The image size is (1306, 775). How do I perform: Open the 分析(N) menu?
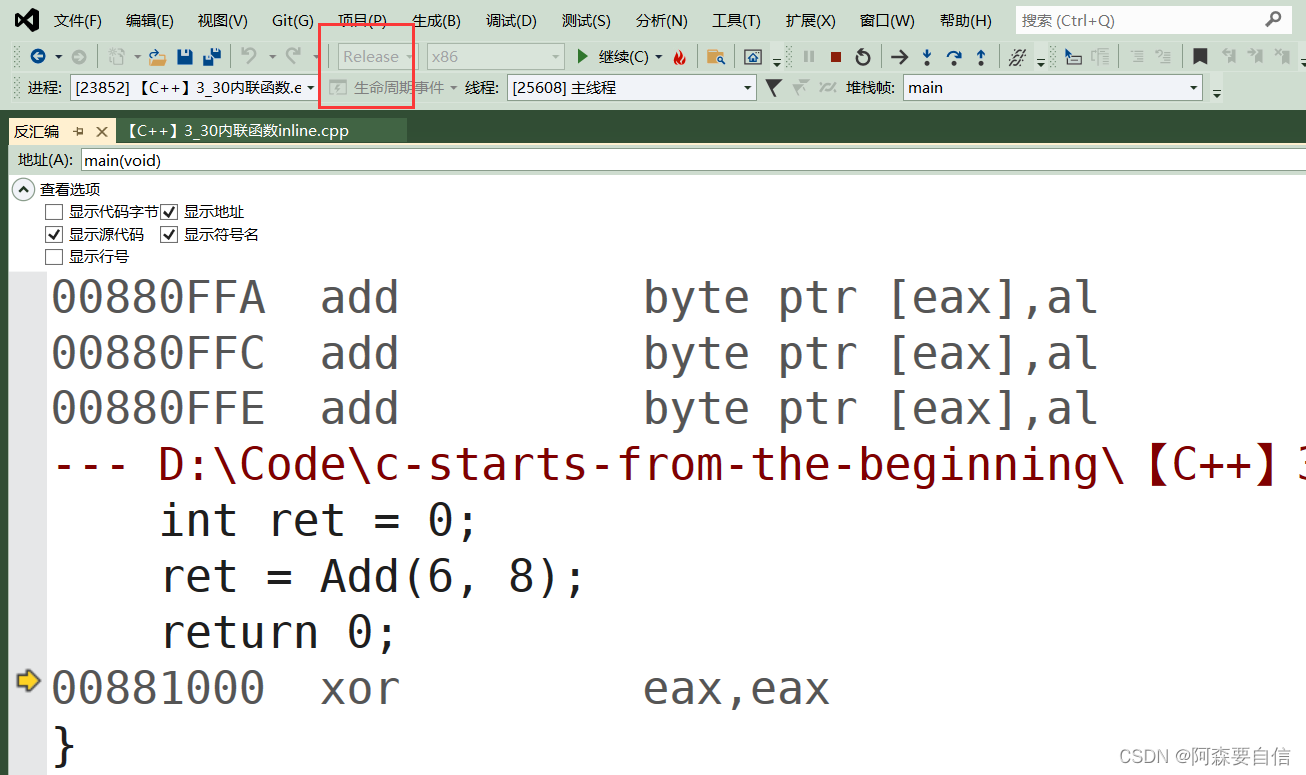tap(662, 20)
